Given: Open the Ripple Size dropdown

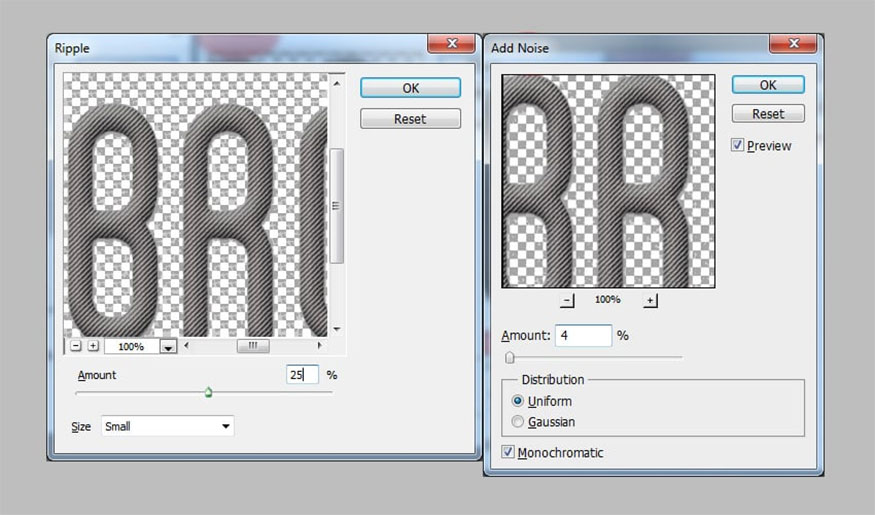Looking at the screenshot, I should click(168, 426).
